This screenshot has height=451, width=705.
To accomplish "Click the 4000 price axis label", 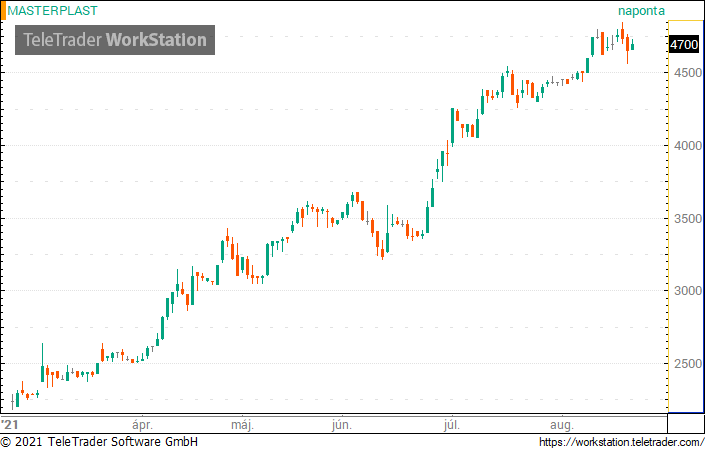I will point(688,146).
